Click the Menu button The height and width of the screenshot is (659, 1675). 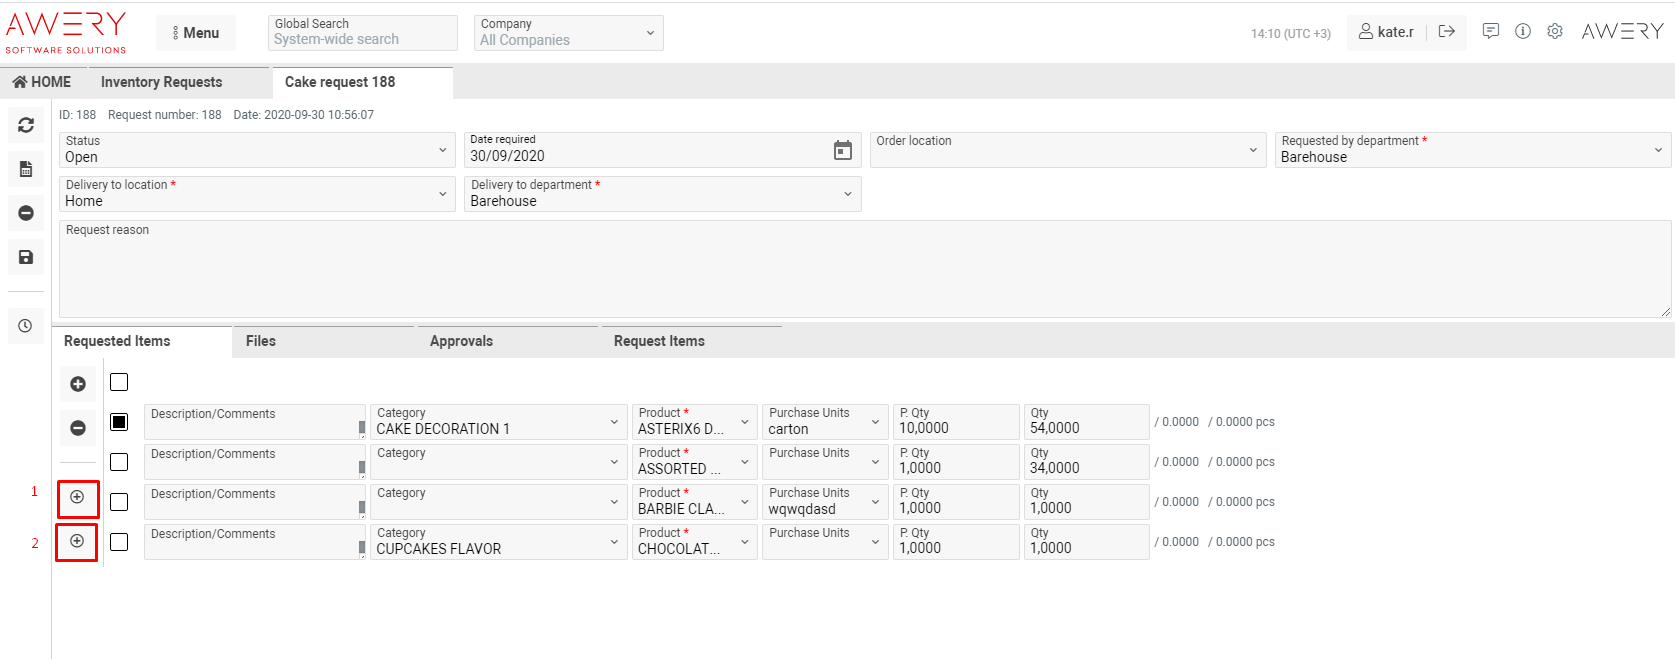[x=196, y=33]
